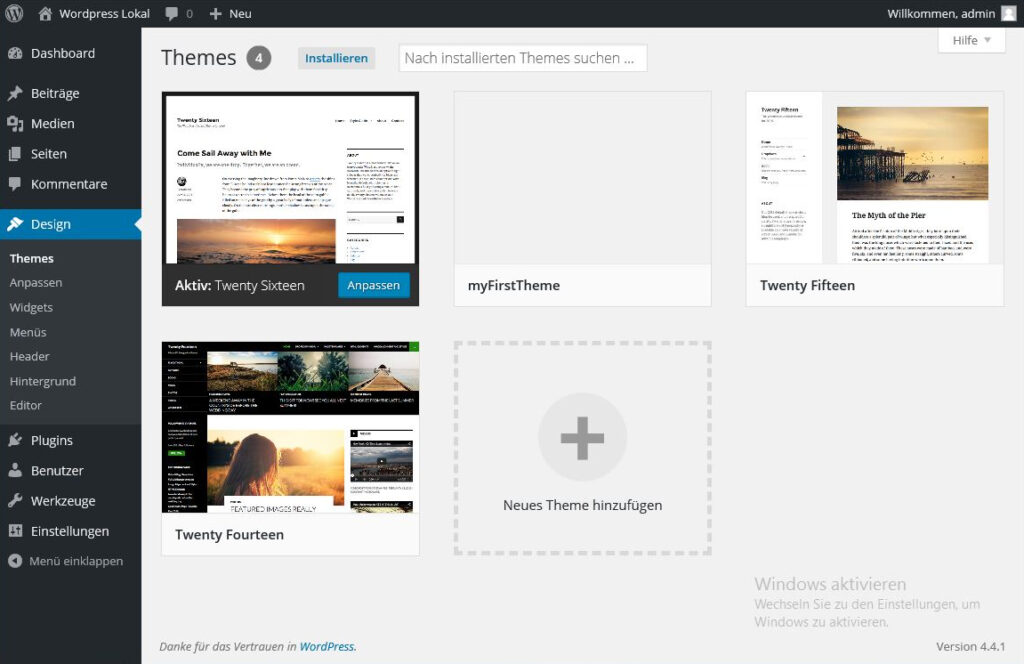Open the Hintergrund submenu item
The width and height of the screenshot is (1024, 664).
pos(42,381)
